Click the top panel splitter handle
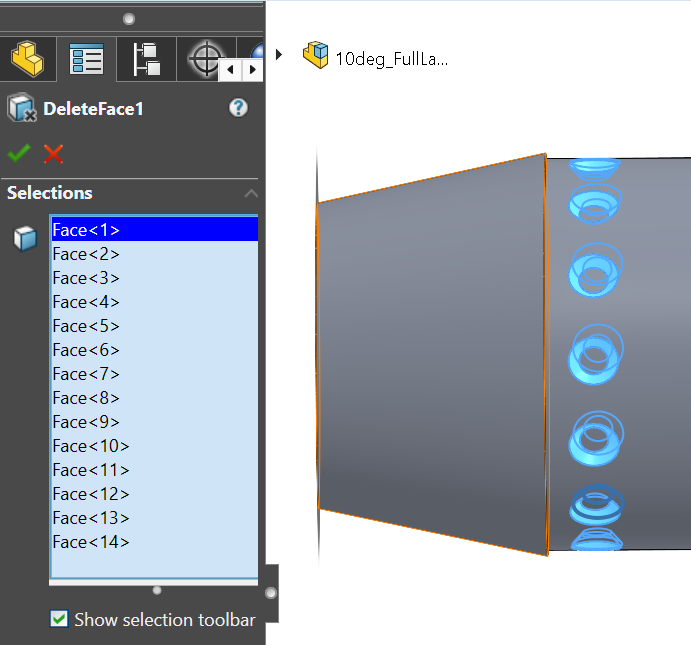691x645 pixels. pos(129,19)
